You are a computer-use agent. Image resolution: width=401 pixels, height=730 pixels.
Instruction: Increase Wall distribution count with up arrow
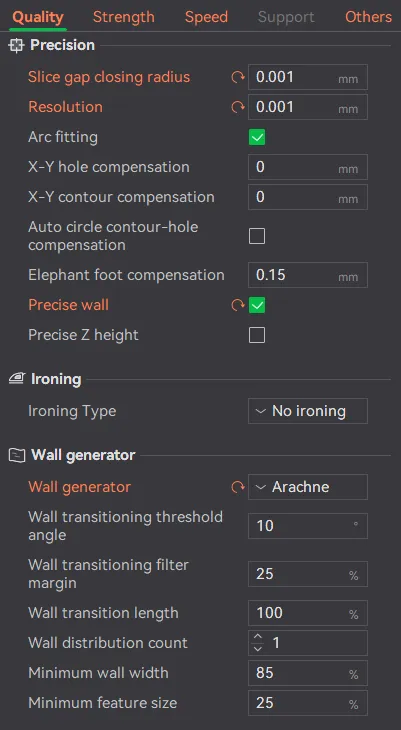point(258,637)
